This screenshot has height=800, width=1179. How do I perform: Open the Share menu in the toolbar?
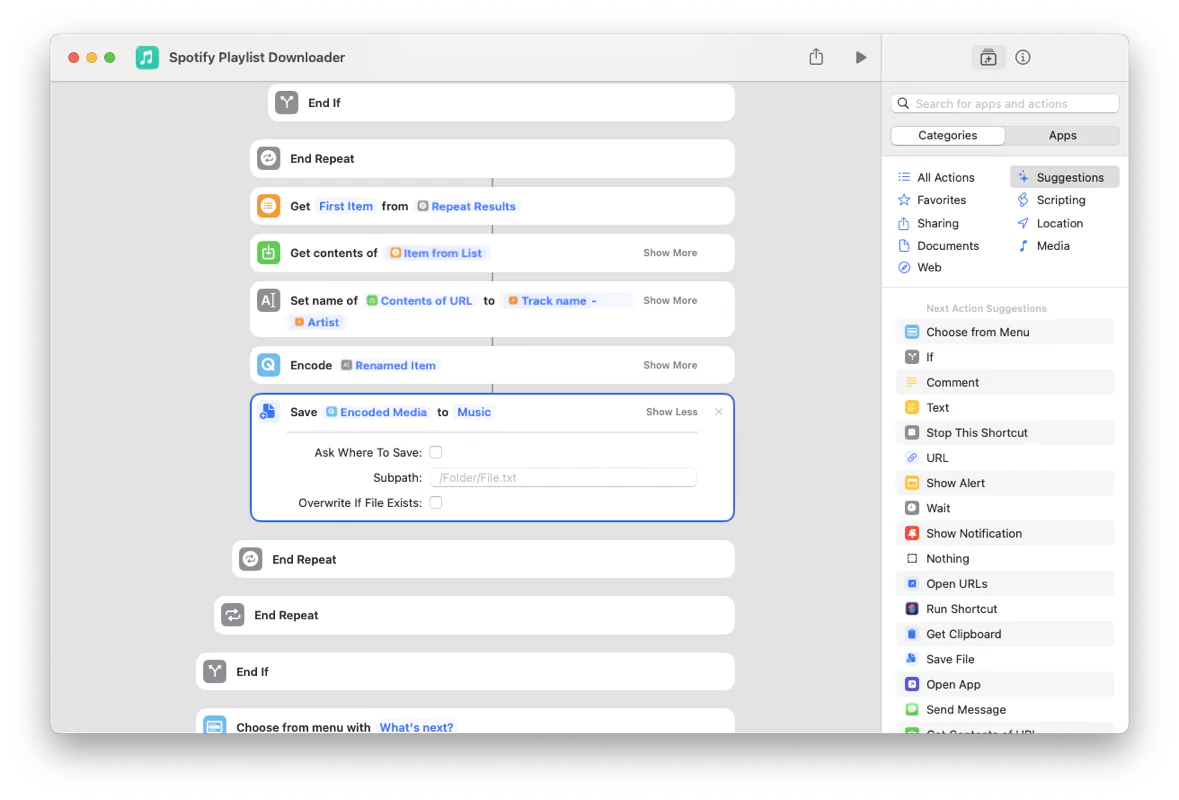[x=815, y=57]
